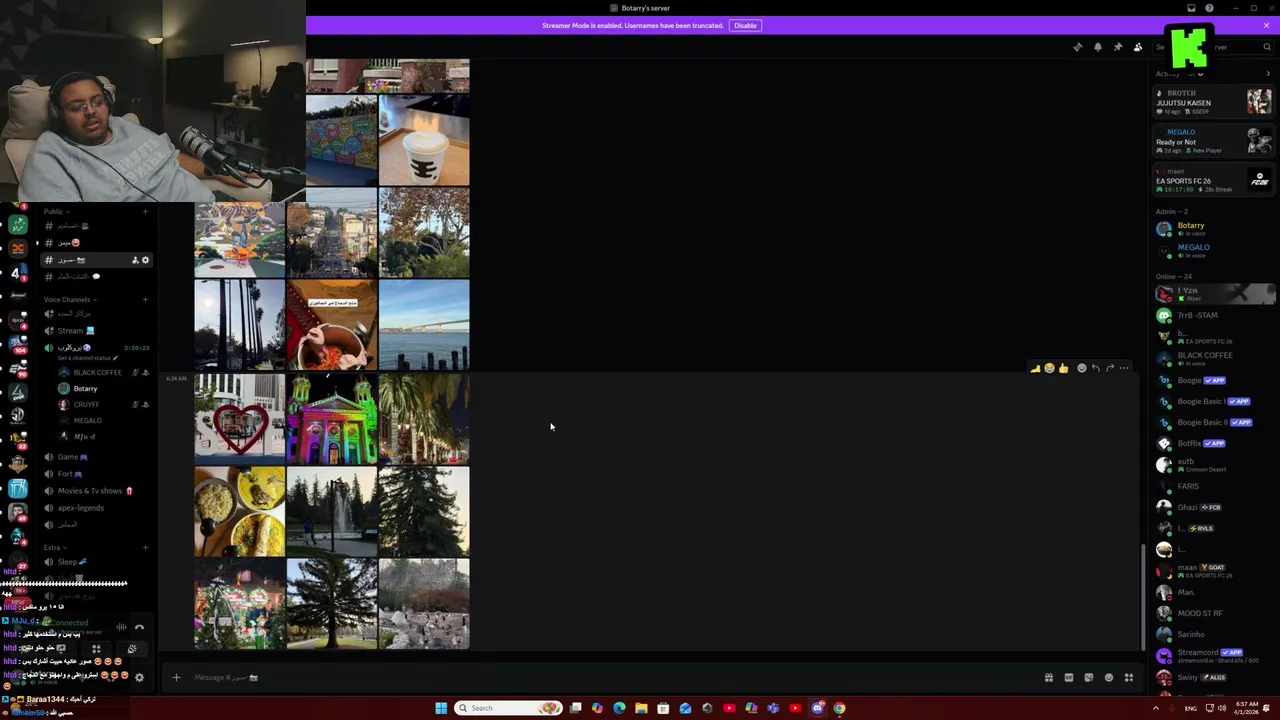Open Discord help question mark icon
This screenshot has height=720, width=1280.
point(1209,8)
